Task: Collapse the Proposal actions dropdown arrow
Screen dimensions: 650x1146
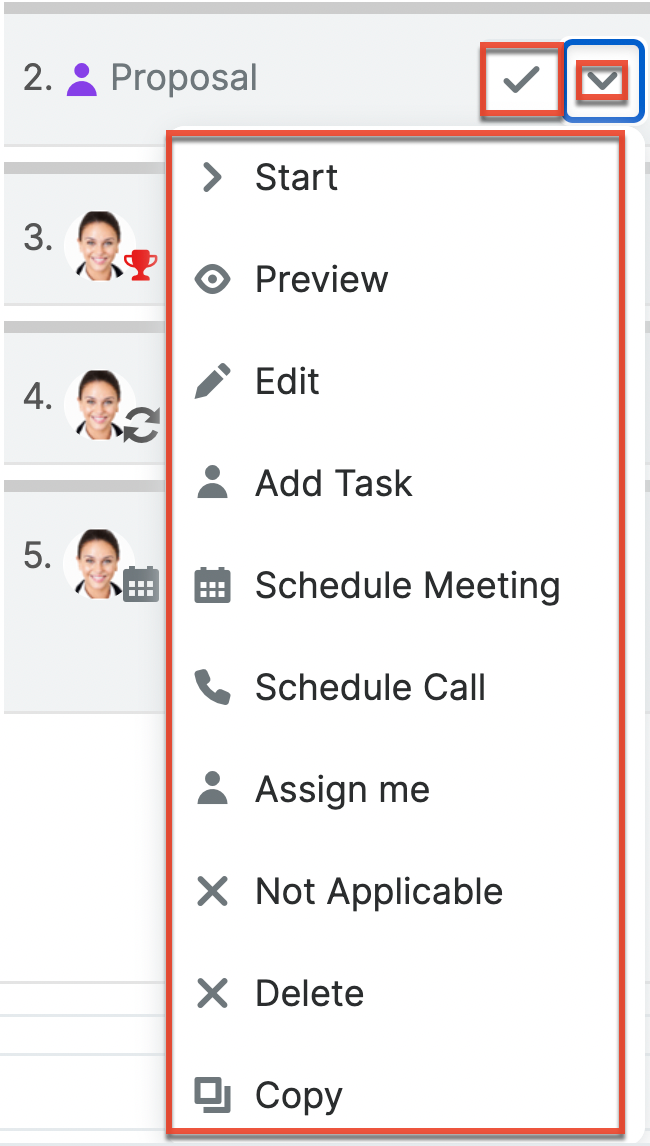Action: click(x=602, y=80)
